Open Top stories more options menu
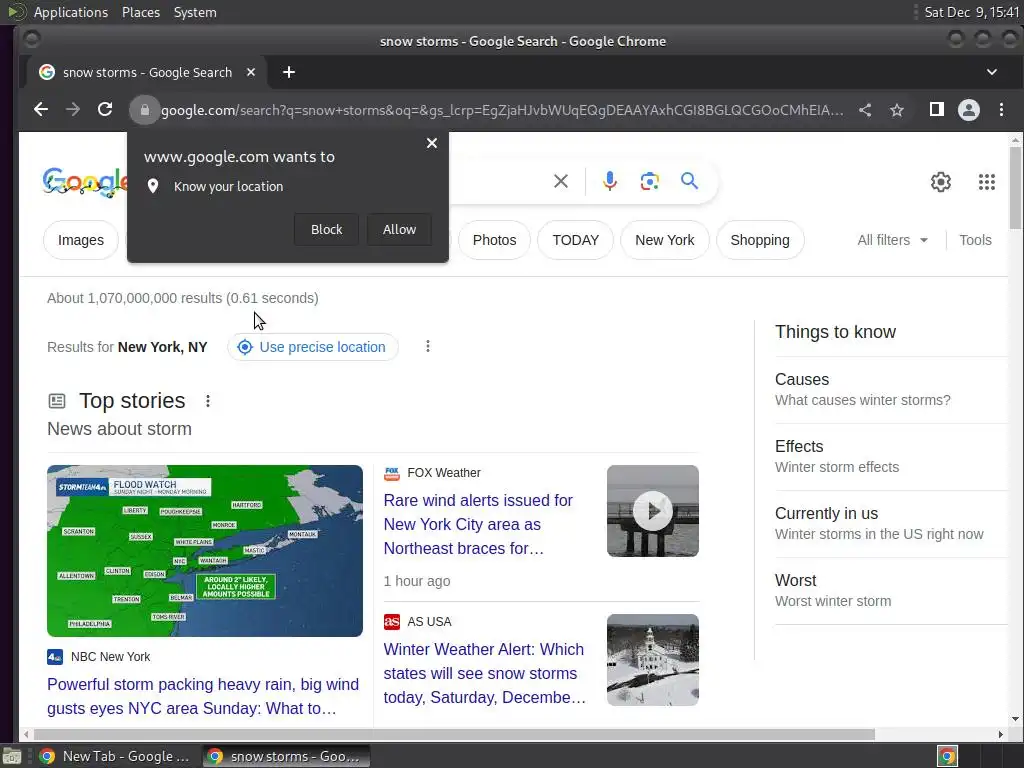The image size is (1024, 768). (x=208, y=401)
